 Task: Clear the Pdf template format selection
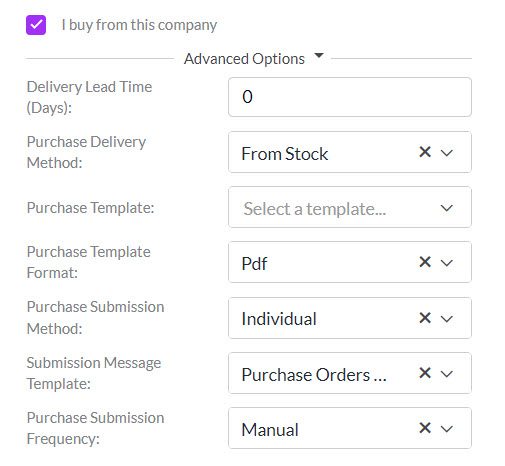(425, 262)
